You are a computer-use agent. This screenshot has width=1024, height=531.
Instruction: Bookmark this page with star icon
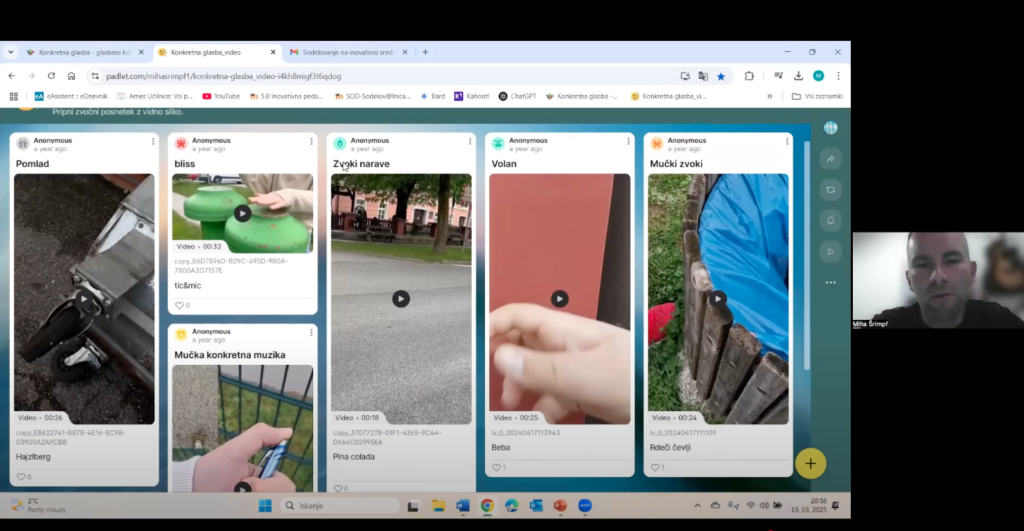click(721, 76)
